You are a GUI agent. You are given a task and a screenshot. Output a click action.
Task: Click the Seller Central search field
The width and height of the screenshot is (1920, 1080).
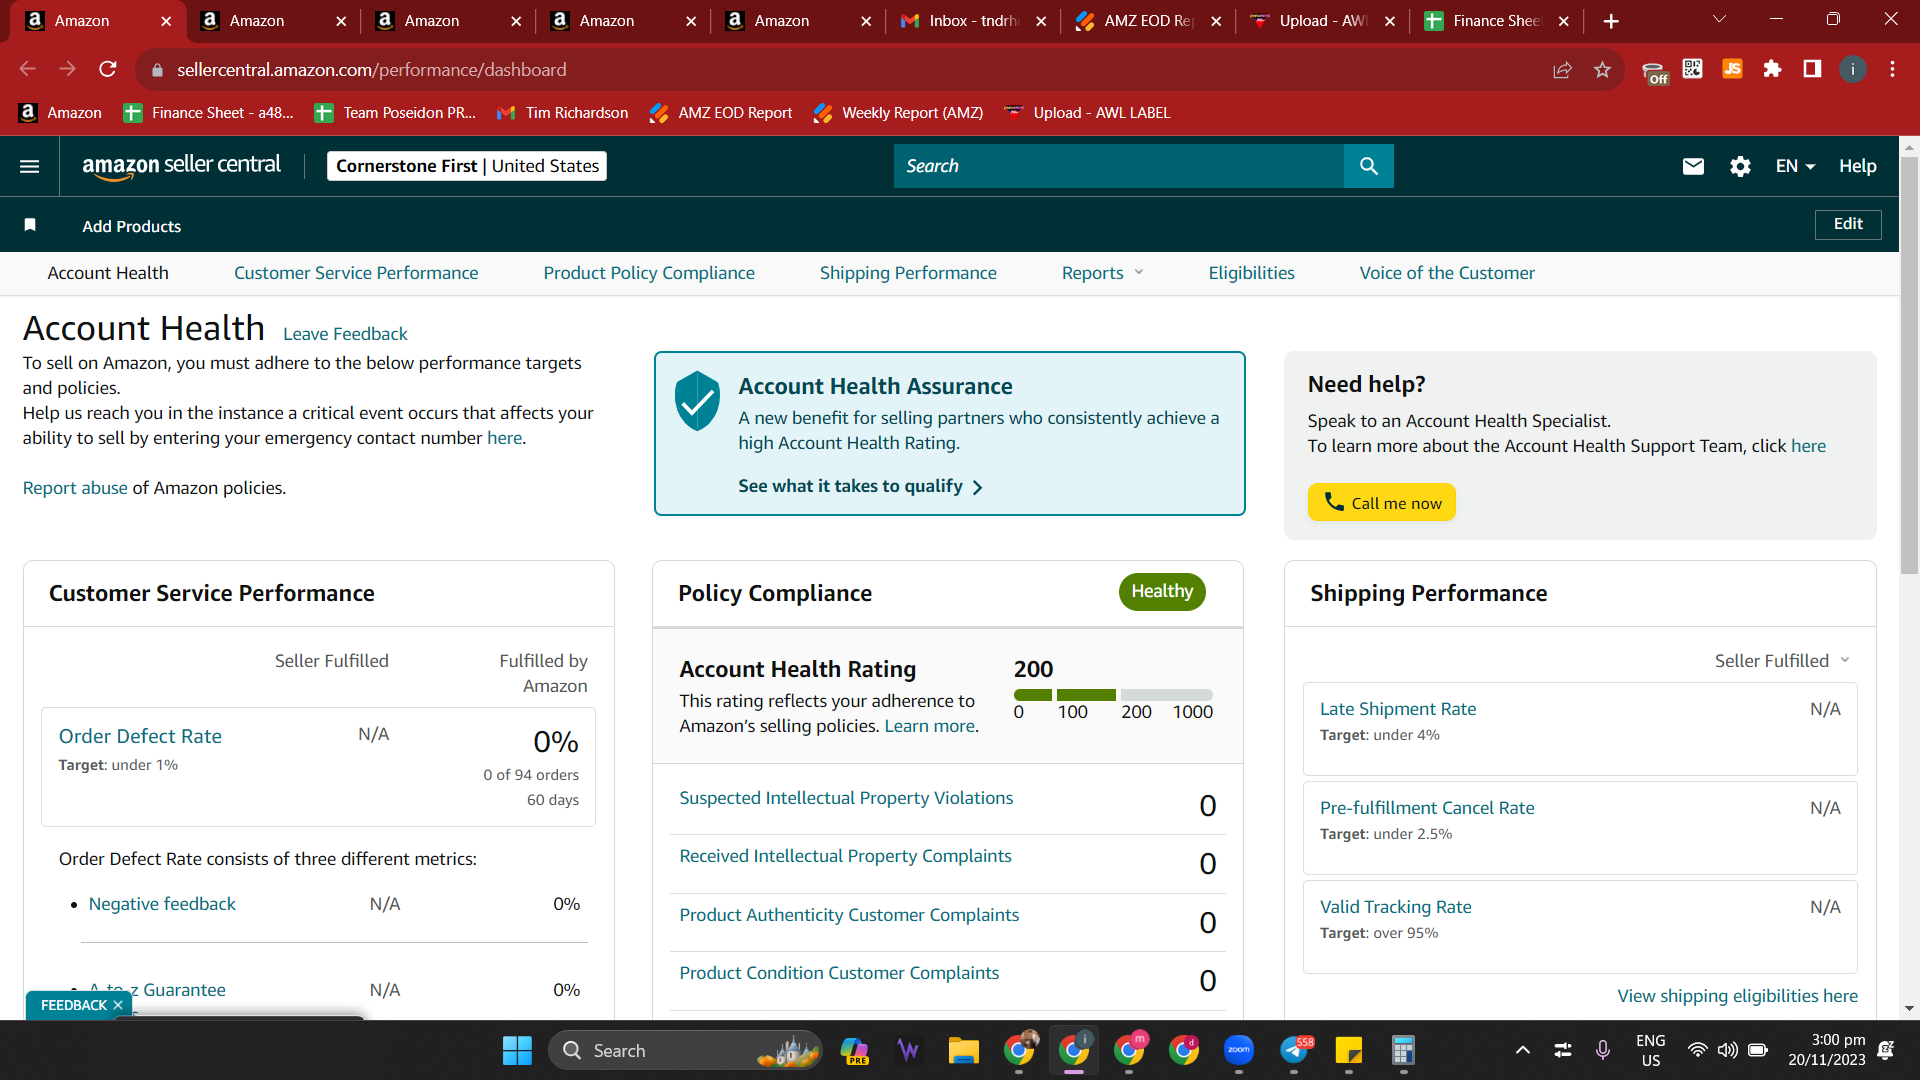1119,166
